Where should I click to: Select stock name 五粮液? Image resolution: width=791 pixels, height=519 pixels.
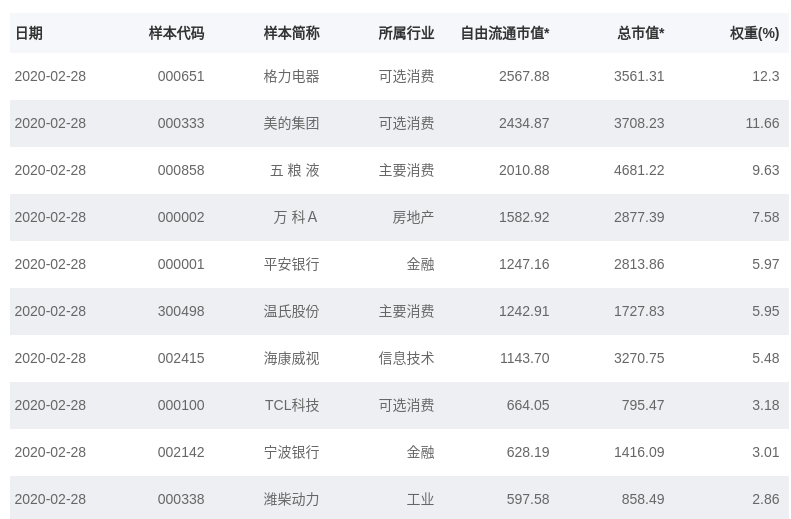295,170
